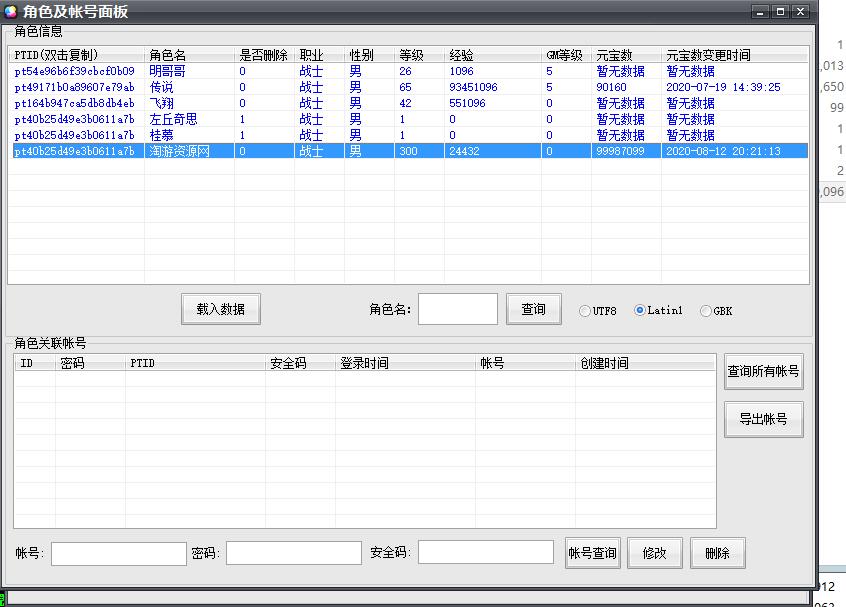Click the 查询所有帐号 button
Screen dimensions: 846x607
pos(763,371)
